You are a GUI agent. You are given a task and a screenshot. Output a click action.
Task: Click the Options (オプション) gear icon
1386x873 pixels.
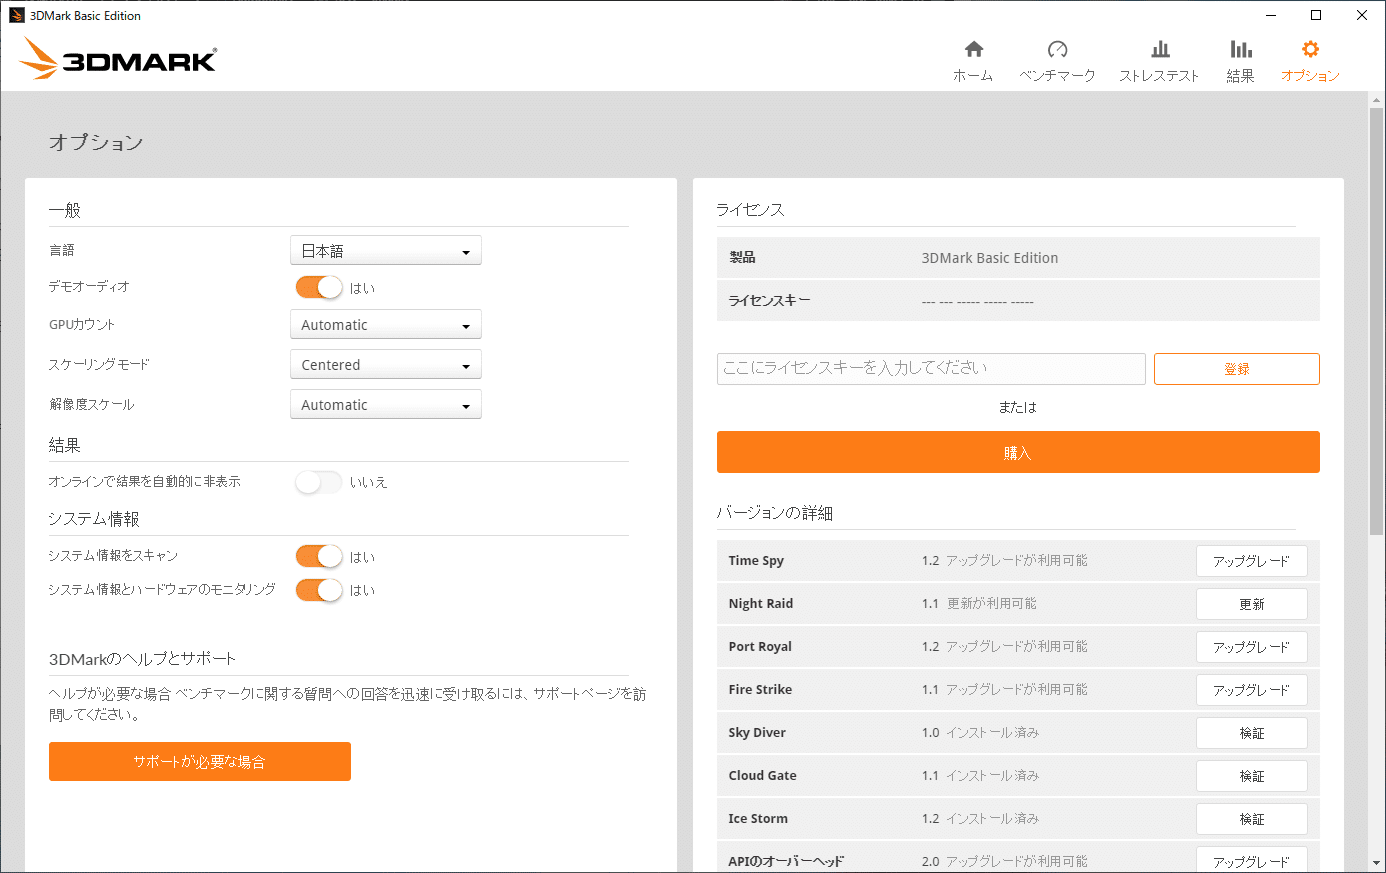1311,49
